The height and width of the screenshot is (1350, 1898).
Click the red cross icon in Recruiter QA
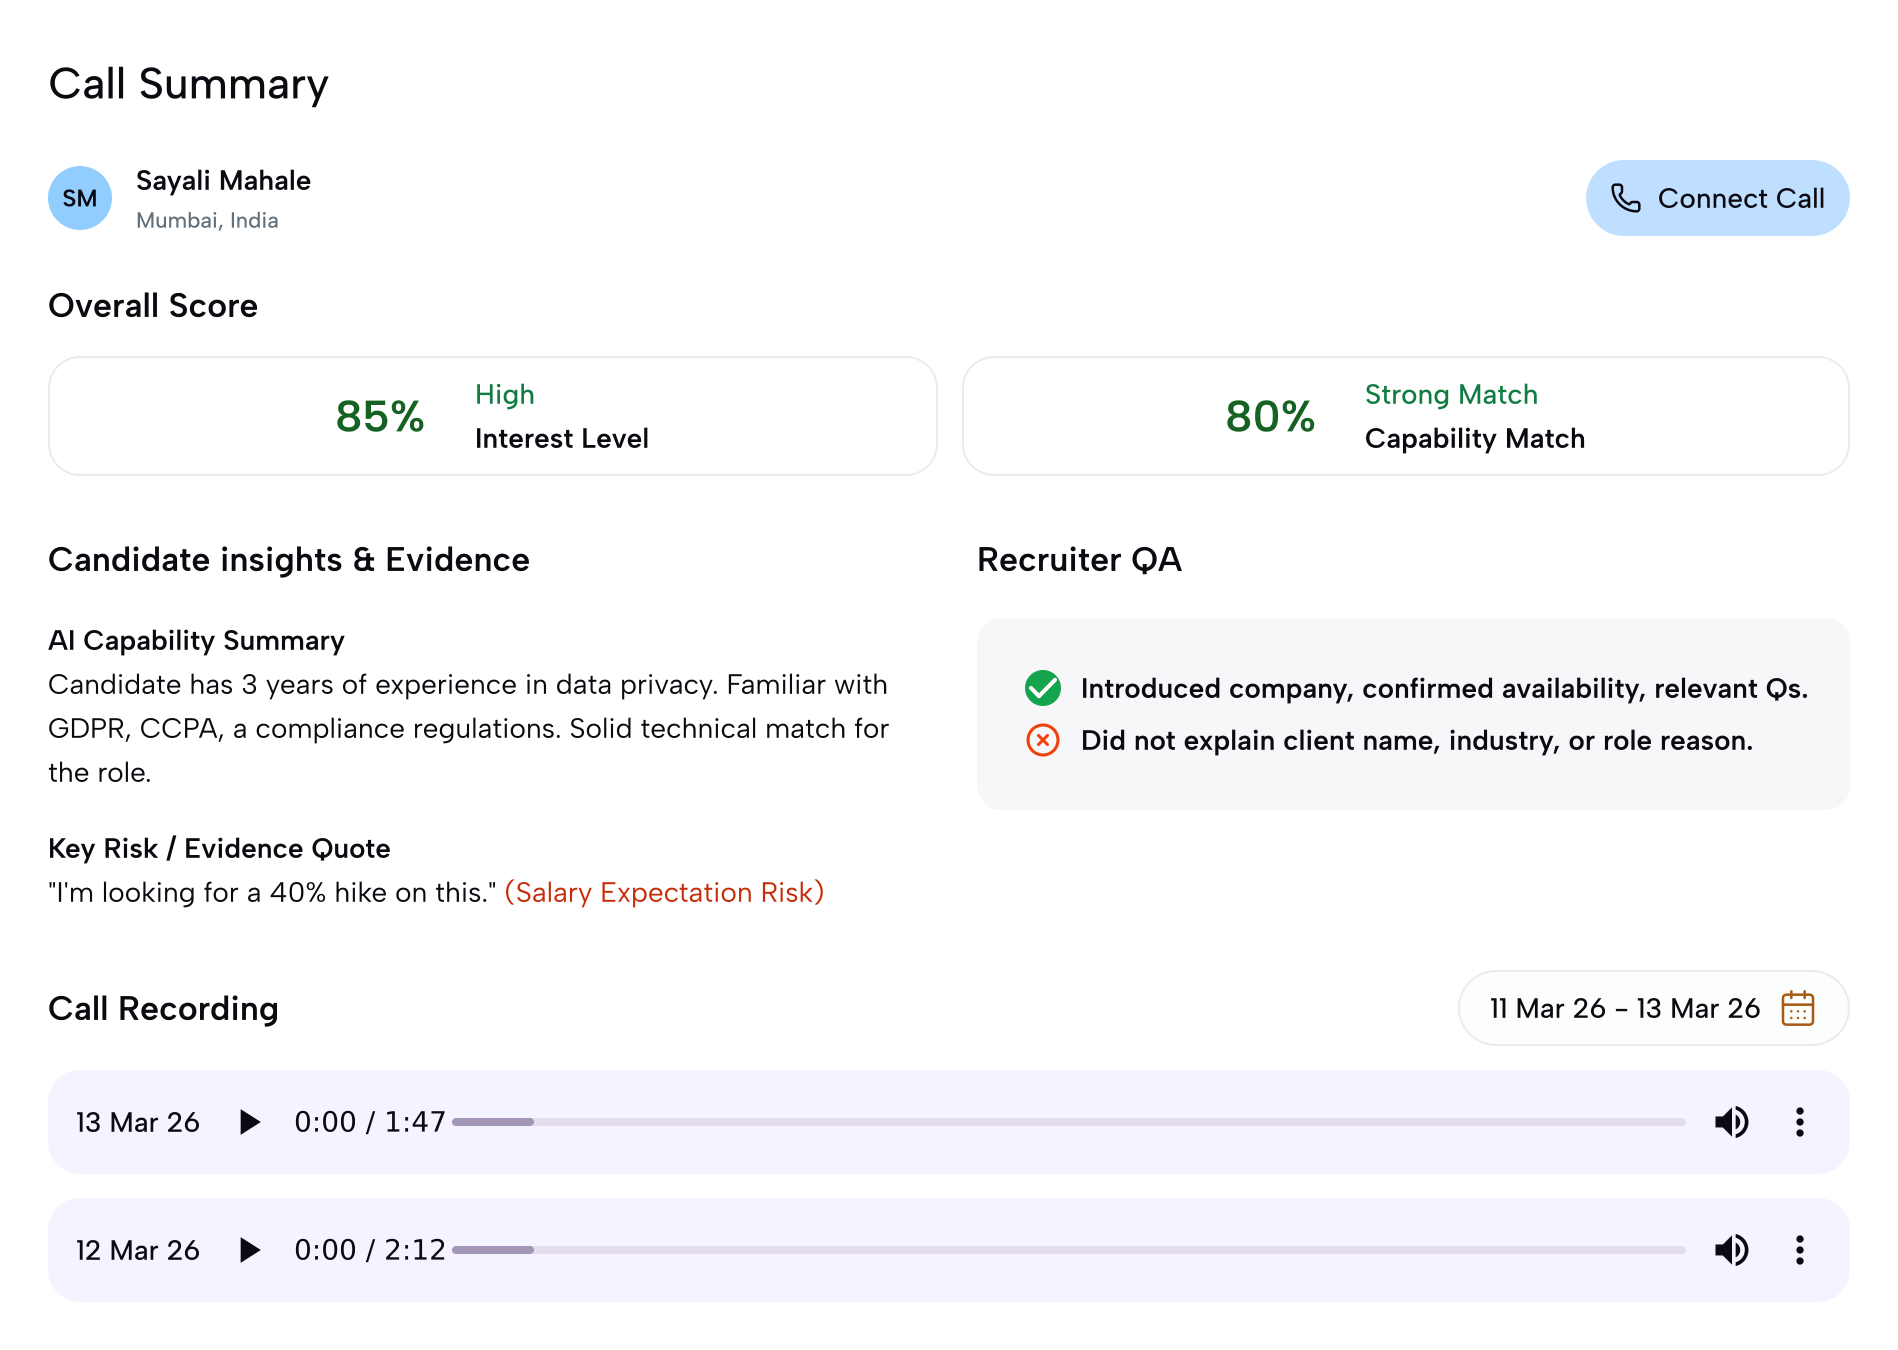[x=1043, y=740]
